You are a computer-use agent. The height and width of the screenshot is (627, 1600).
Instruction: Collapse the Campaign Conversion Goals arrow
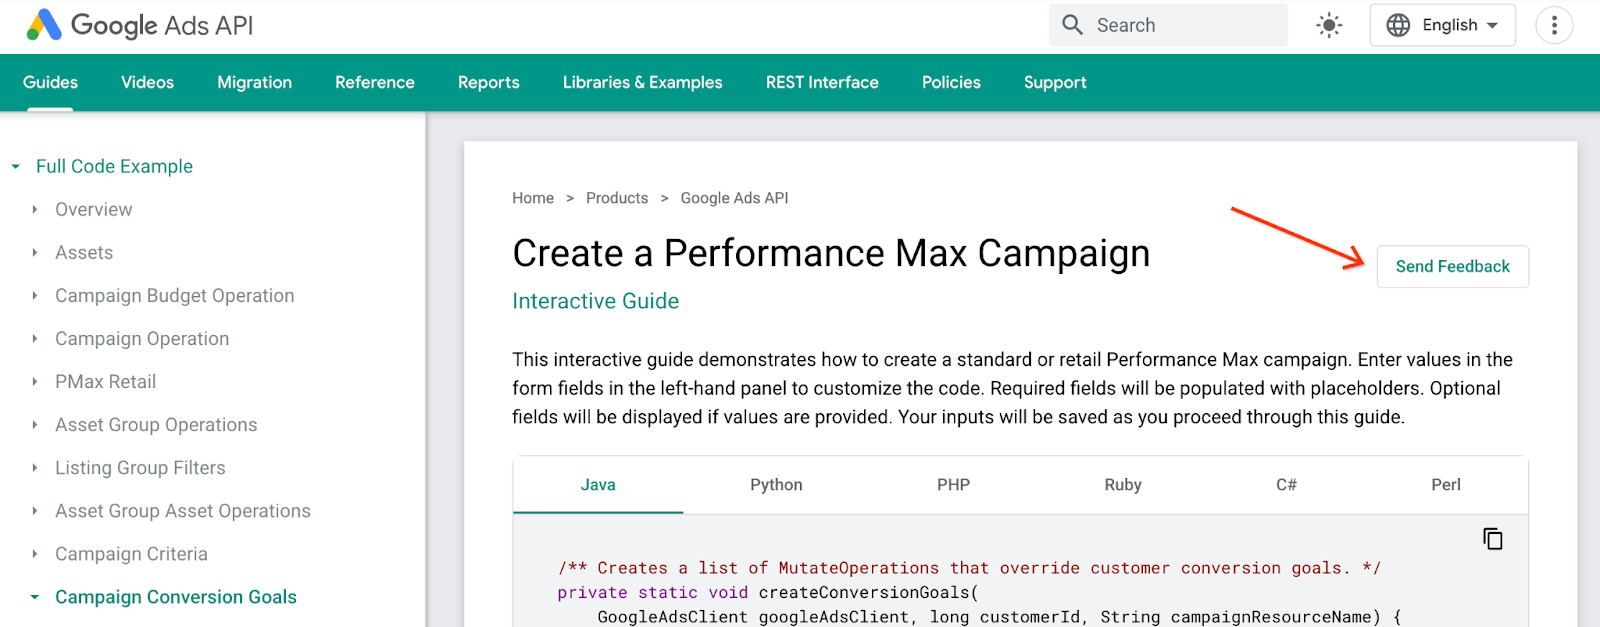pos(35,597)
